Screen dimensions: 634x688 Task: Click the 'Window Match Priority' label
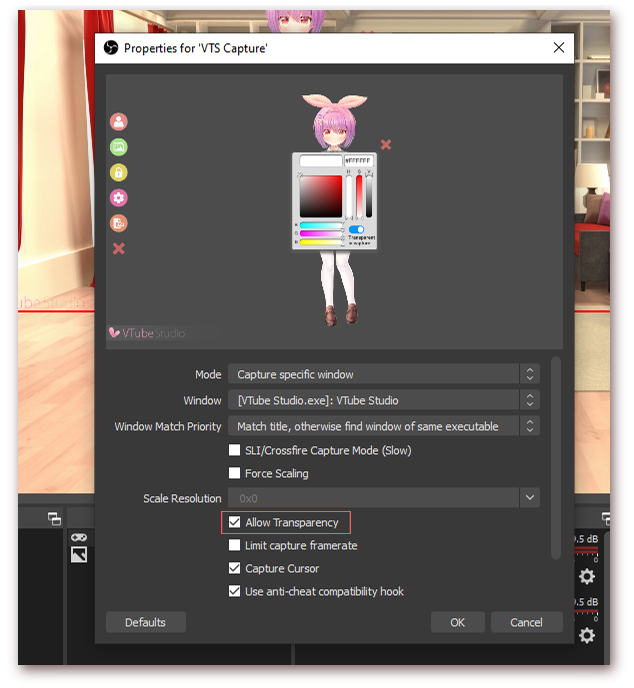coord(168,426)
